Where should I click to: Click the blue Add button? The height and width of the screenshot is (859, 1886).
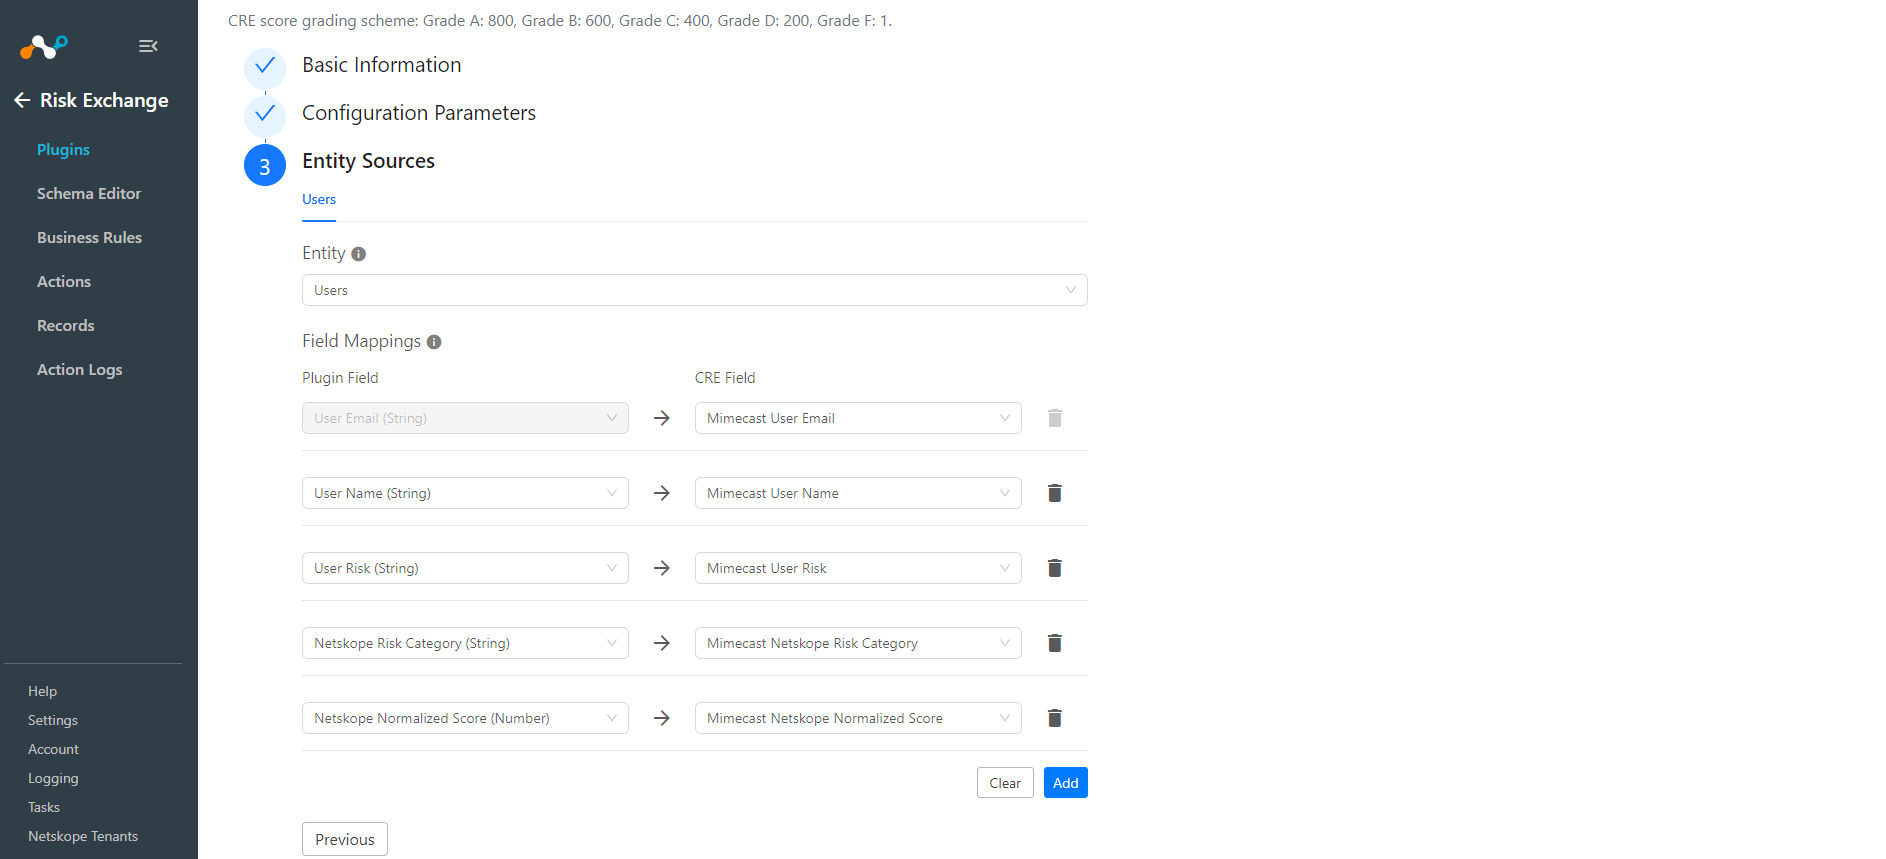[1066, 783]
